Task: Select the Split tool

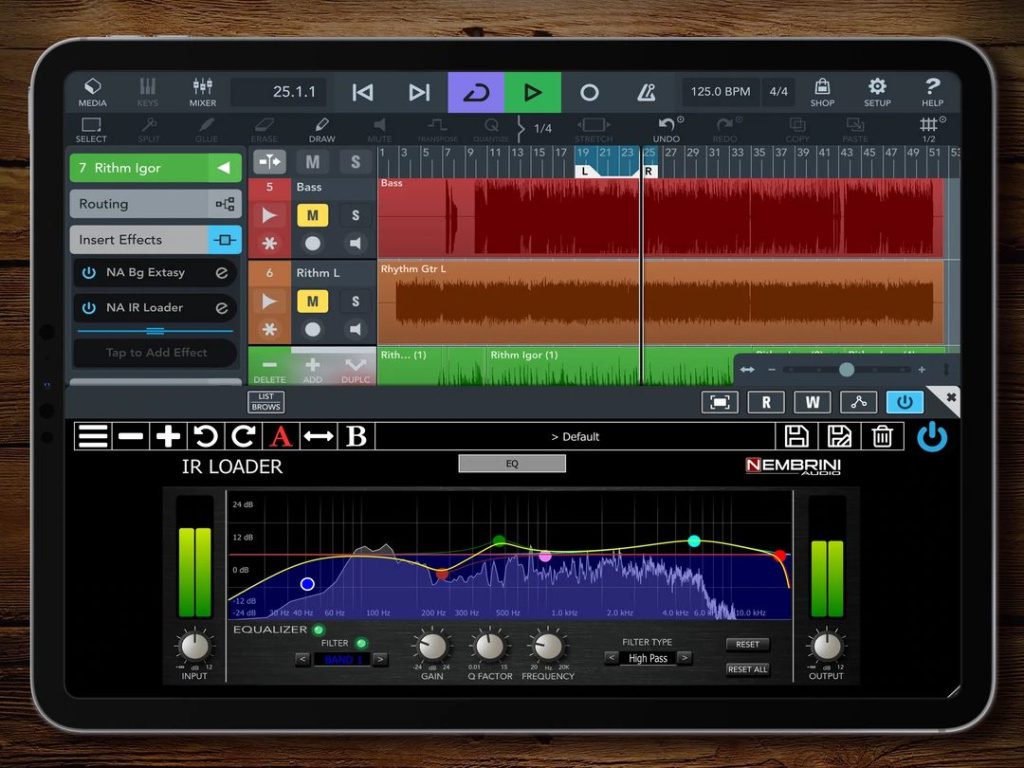Action: (x=148, y=127)
